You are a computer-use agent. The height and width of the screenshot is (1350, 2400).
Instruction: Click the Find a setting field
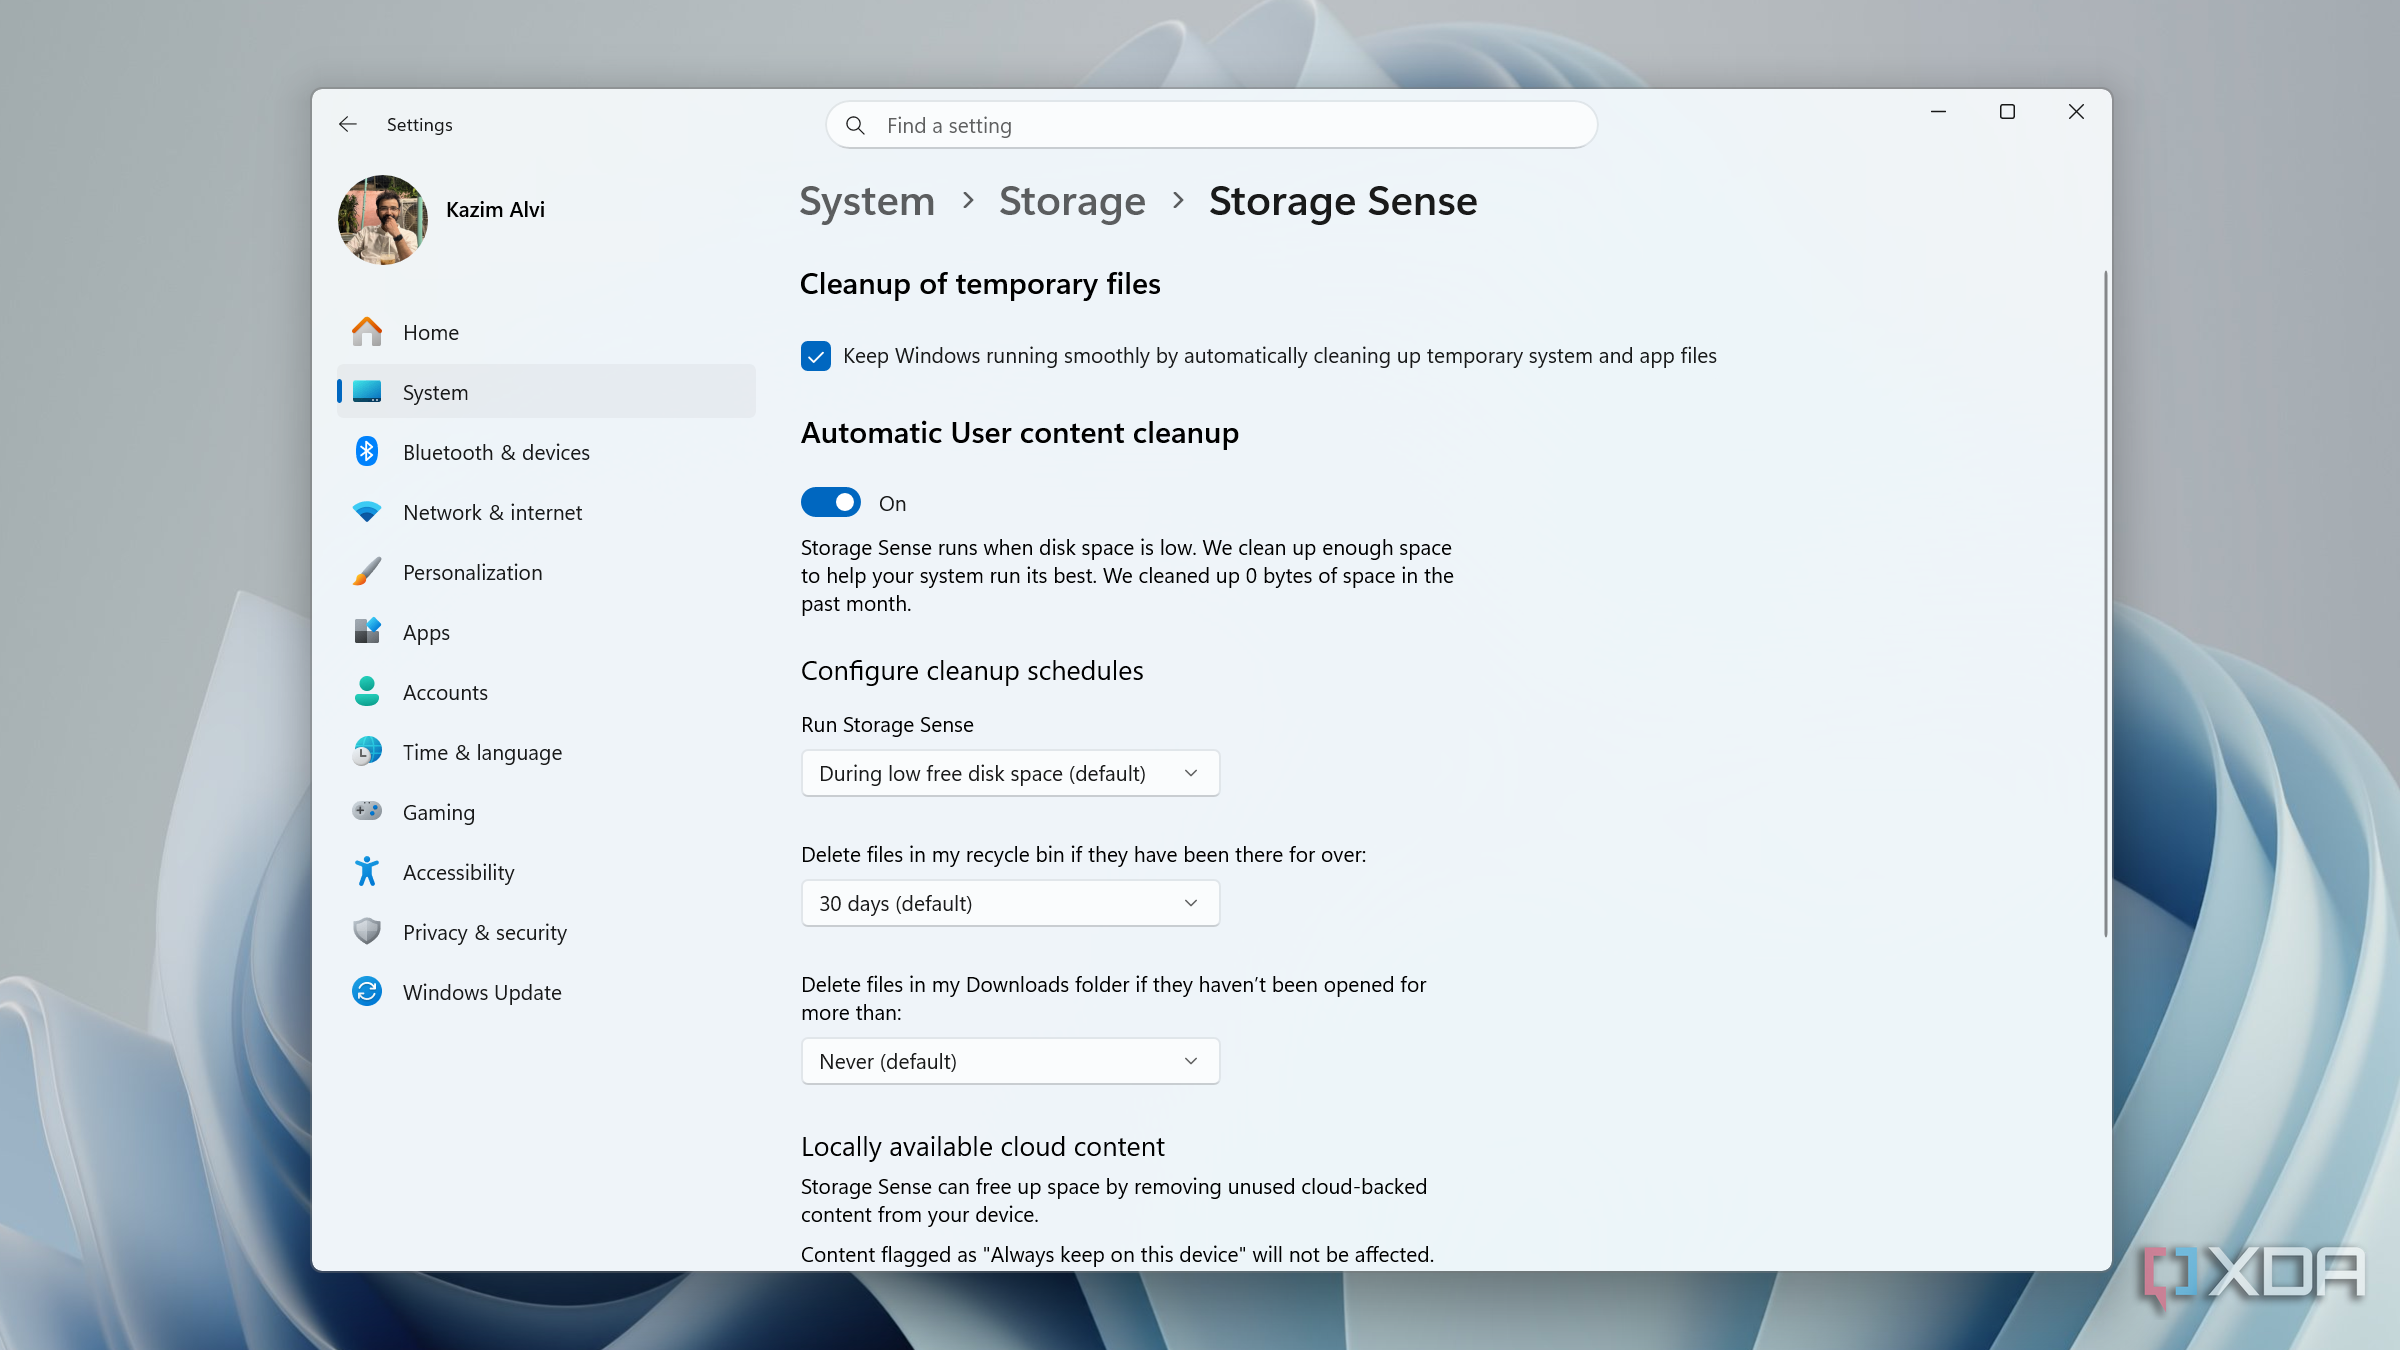coord(1211,125)
